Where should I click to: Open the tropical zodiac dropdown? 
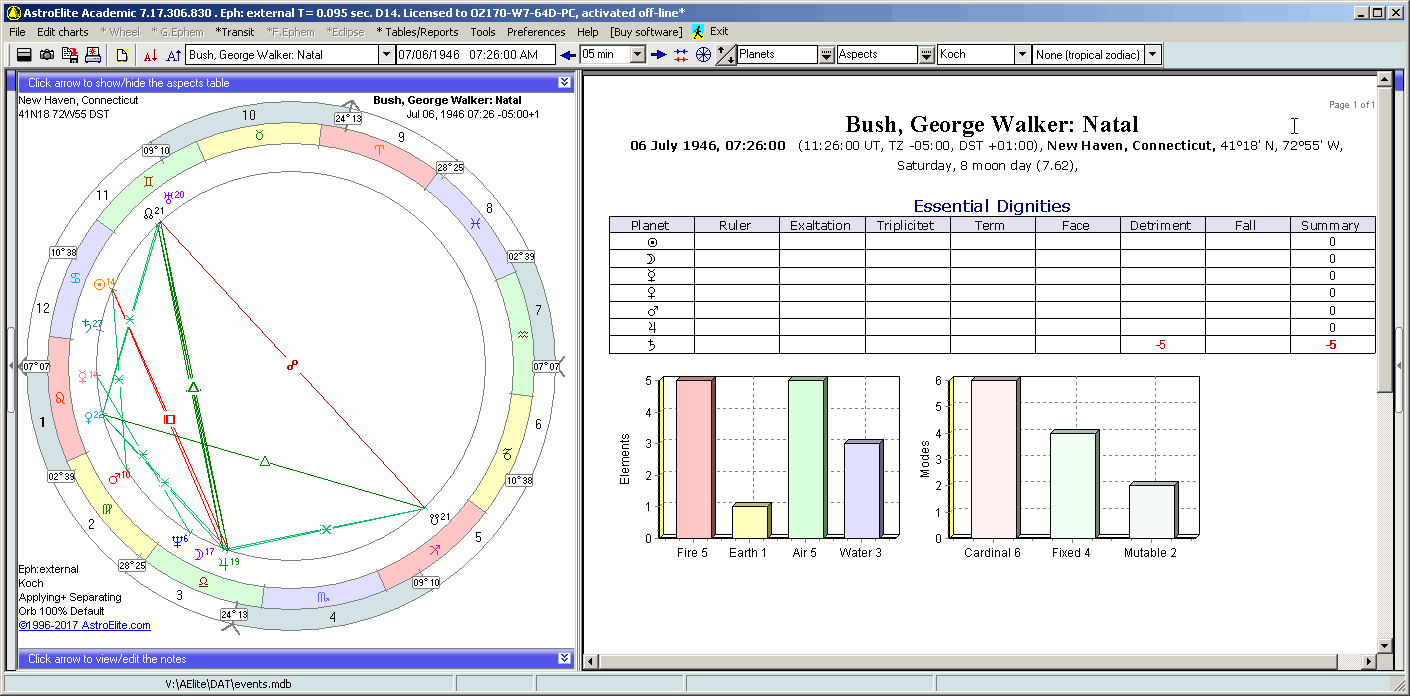(x=1154, y=54)
